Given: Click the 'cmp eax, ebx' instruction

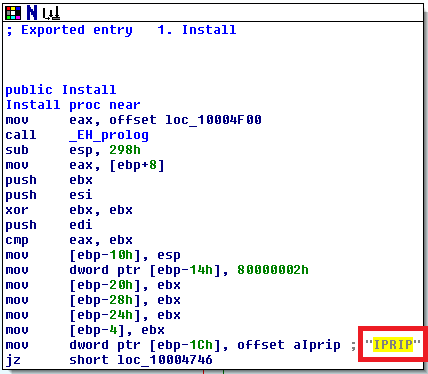Looking at the screenshot, I should (x=69, y=240).
